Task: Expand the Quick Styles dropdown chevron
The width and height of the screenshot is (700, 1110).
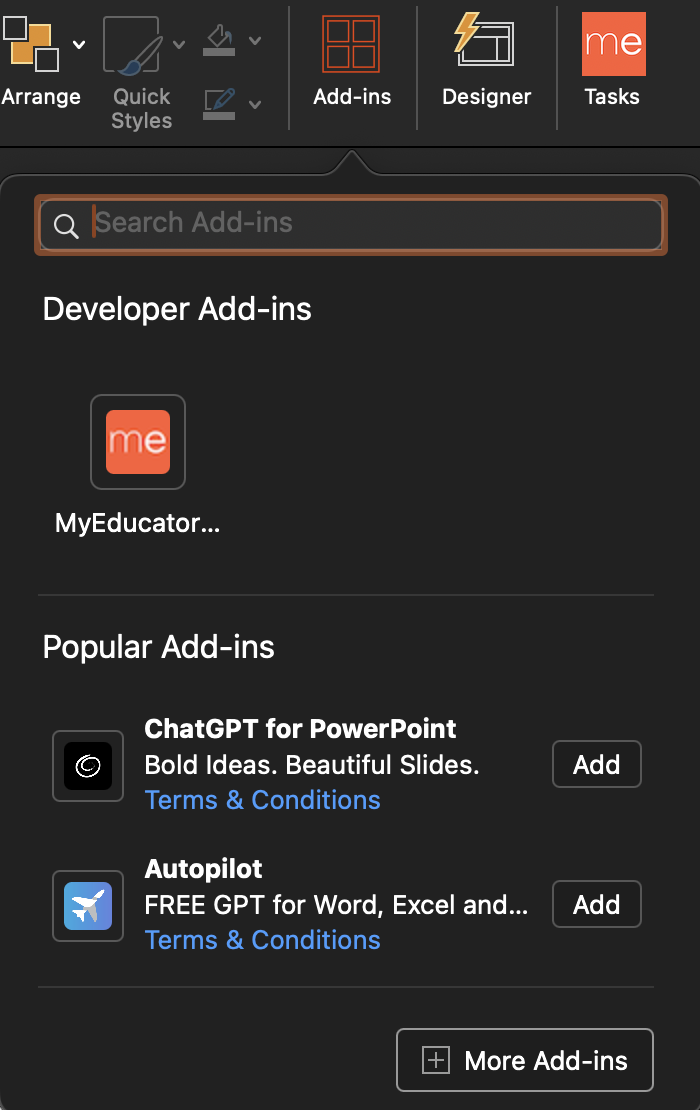Action: [x=179, y=45]
